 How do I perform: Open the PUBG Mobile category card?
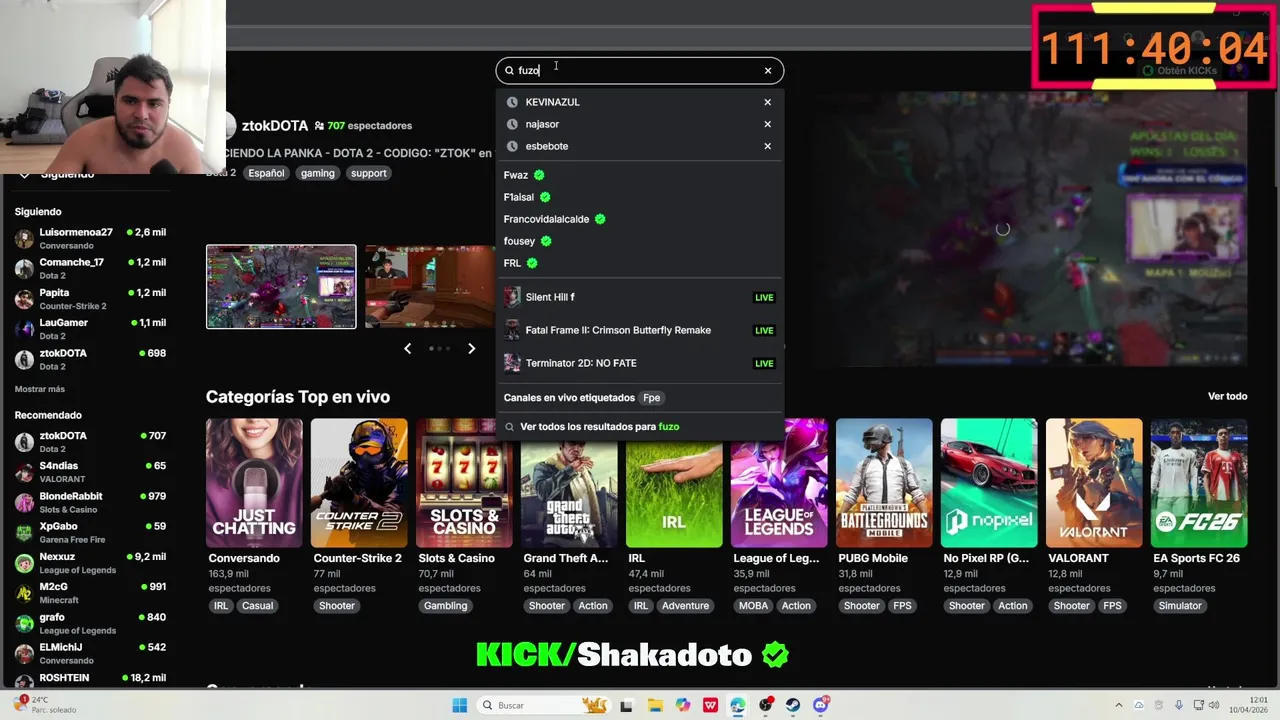click(x=884, y=483)
